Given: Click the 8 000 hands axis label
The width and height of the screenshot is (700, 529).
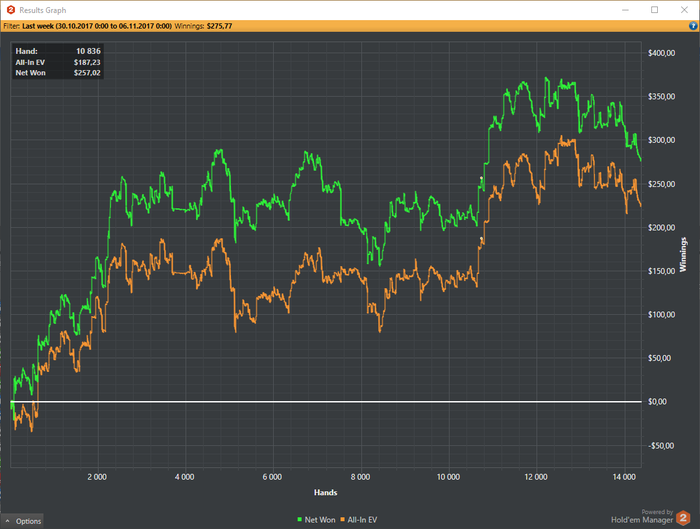Looking at the screenshot, I should (360, 477).
